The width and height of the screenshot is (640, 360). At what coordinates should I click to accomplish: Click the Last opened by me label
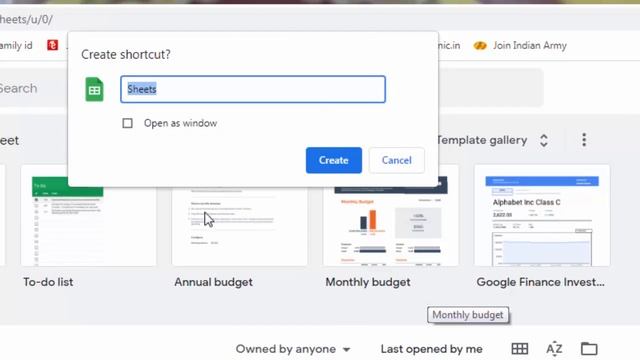[431, 349]
